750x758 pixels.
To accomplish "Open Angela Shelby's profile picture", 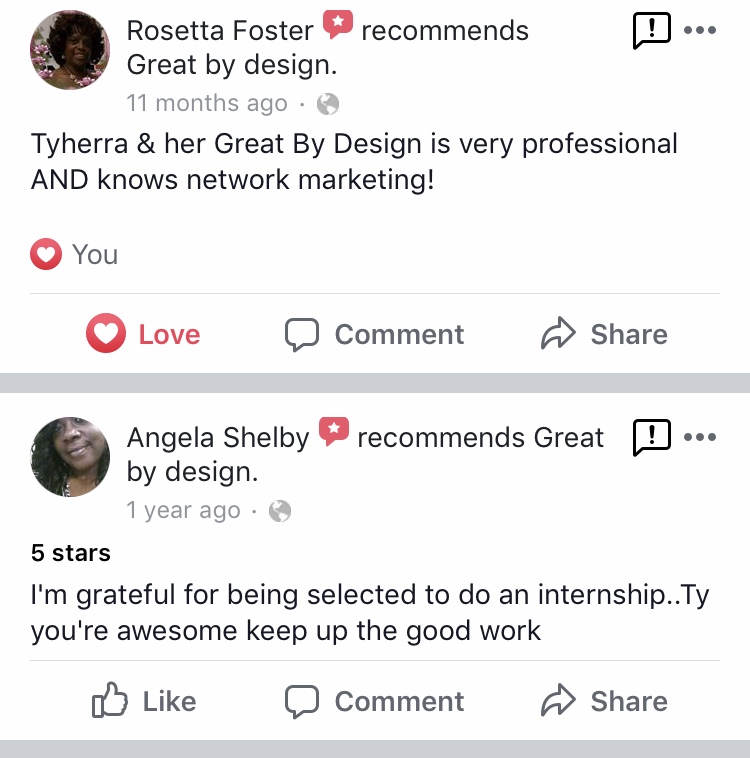I will (70, 457).
